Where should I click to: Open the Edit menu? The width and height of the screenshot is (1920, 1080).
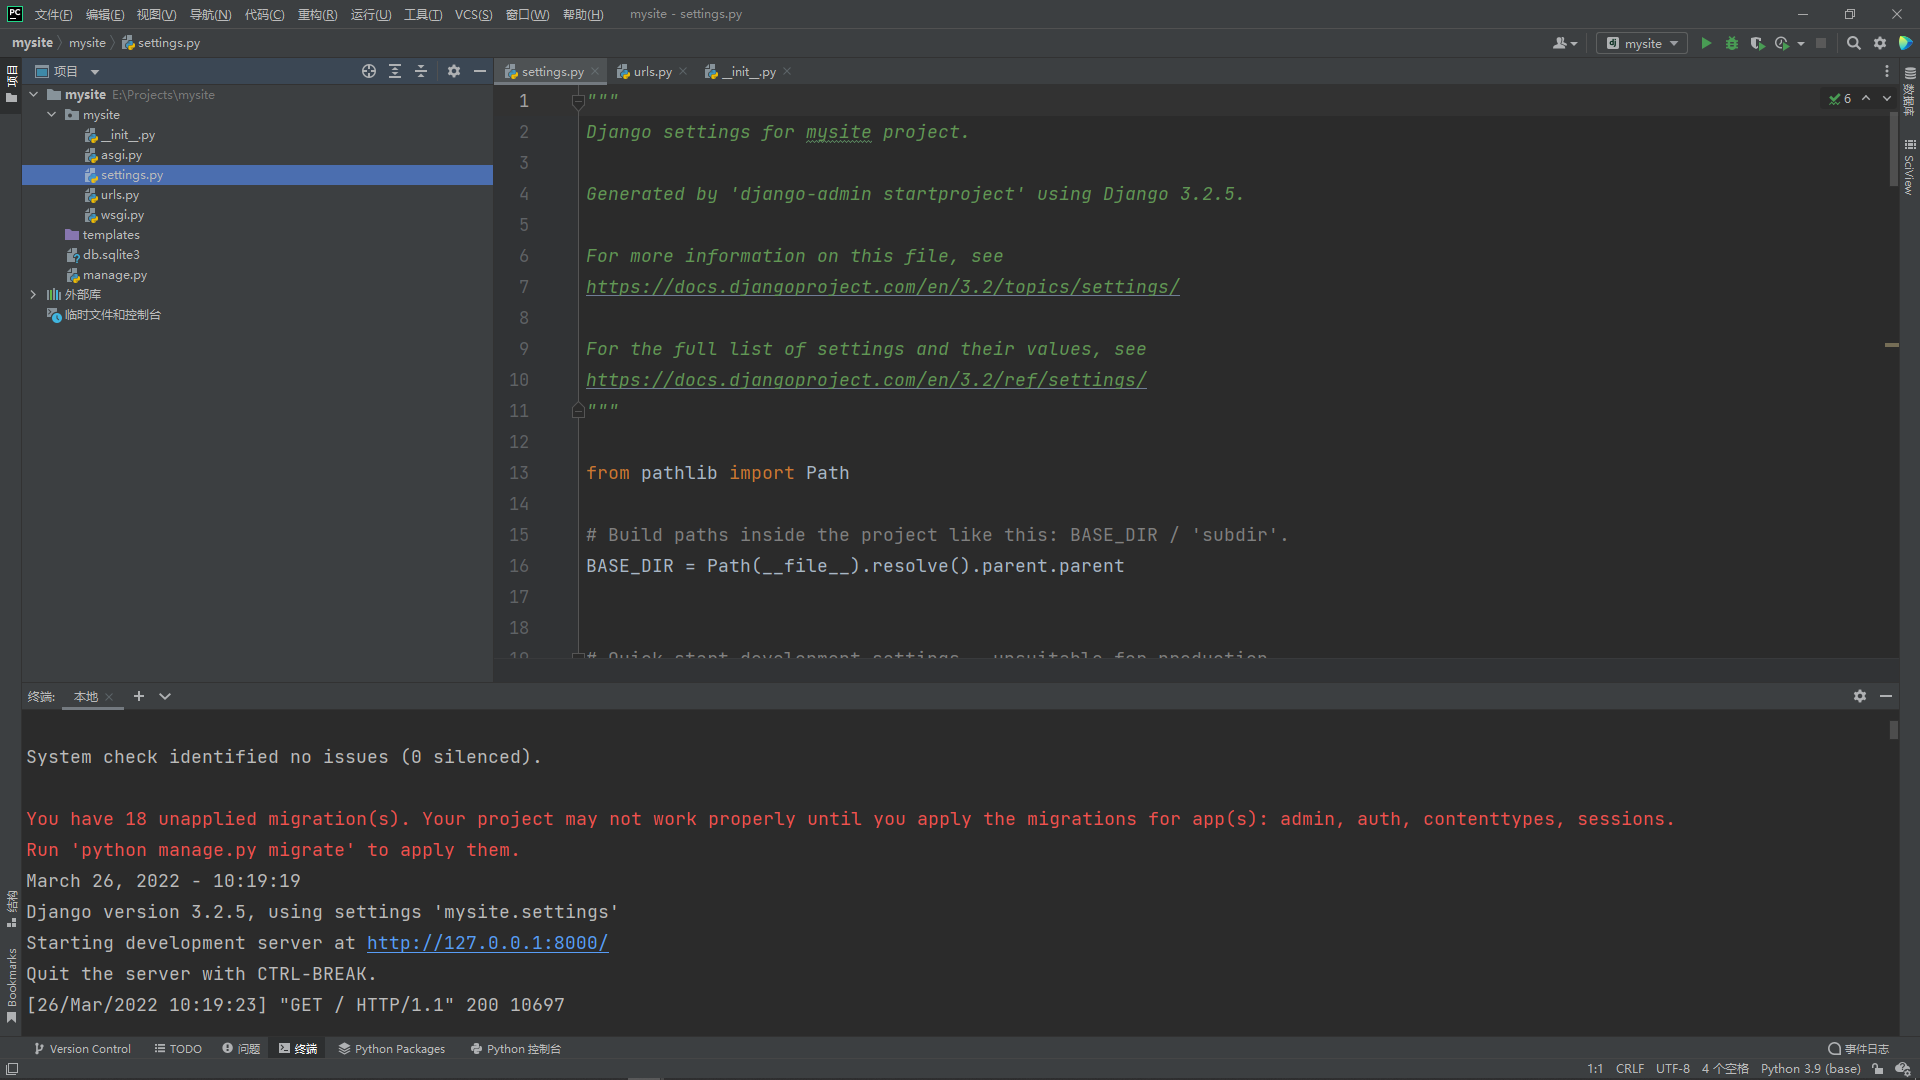tap(105, 14)
